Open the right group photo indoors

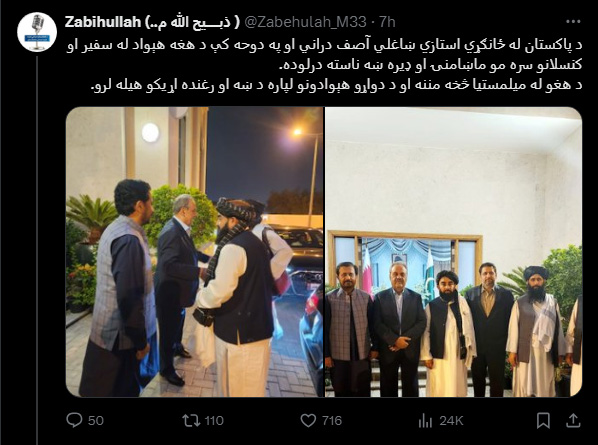pos(453,252)
